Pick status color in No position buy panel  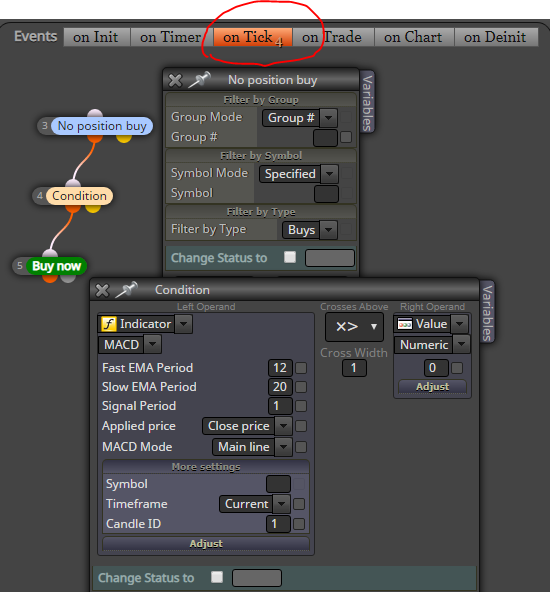[x=330, y=258]
